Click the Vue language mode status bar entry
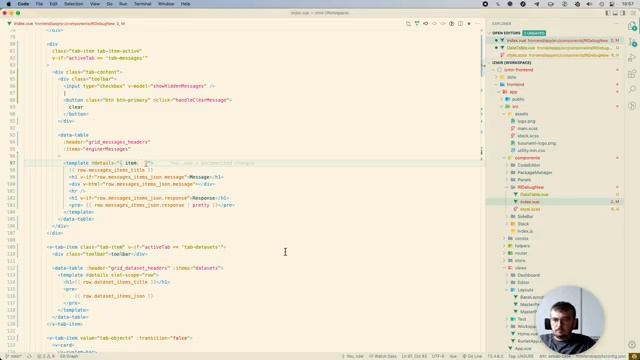 tap(453, 356)
